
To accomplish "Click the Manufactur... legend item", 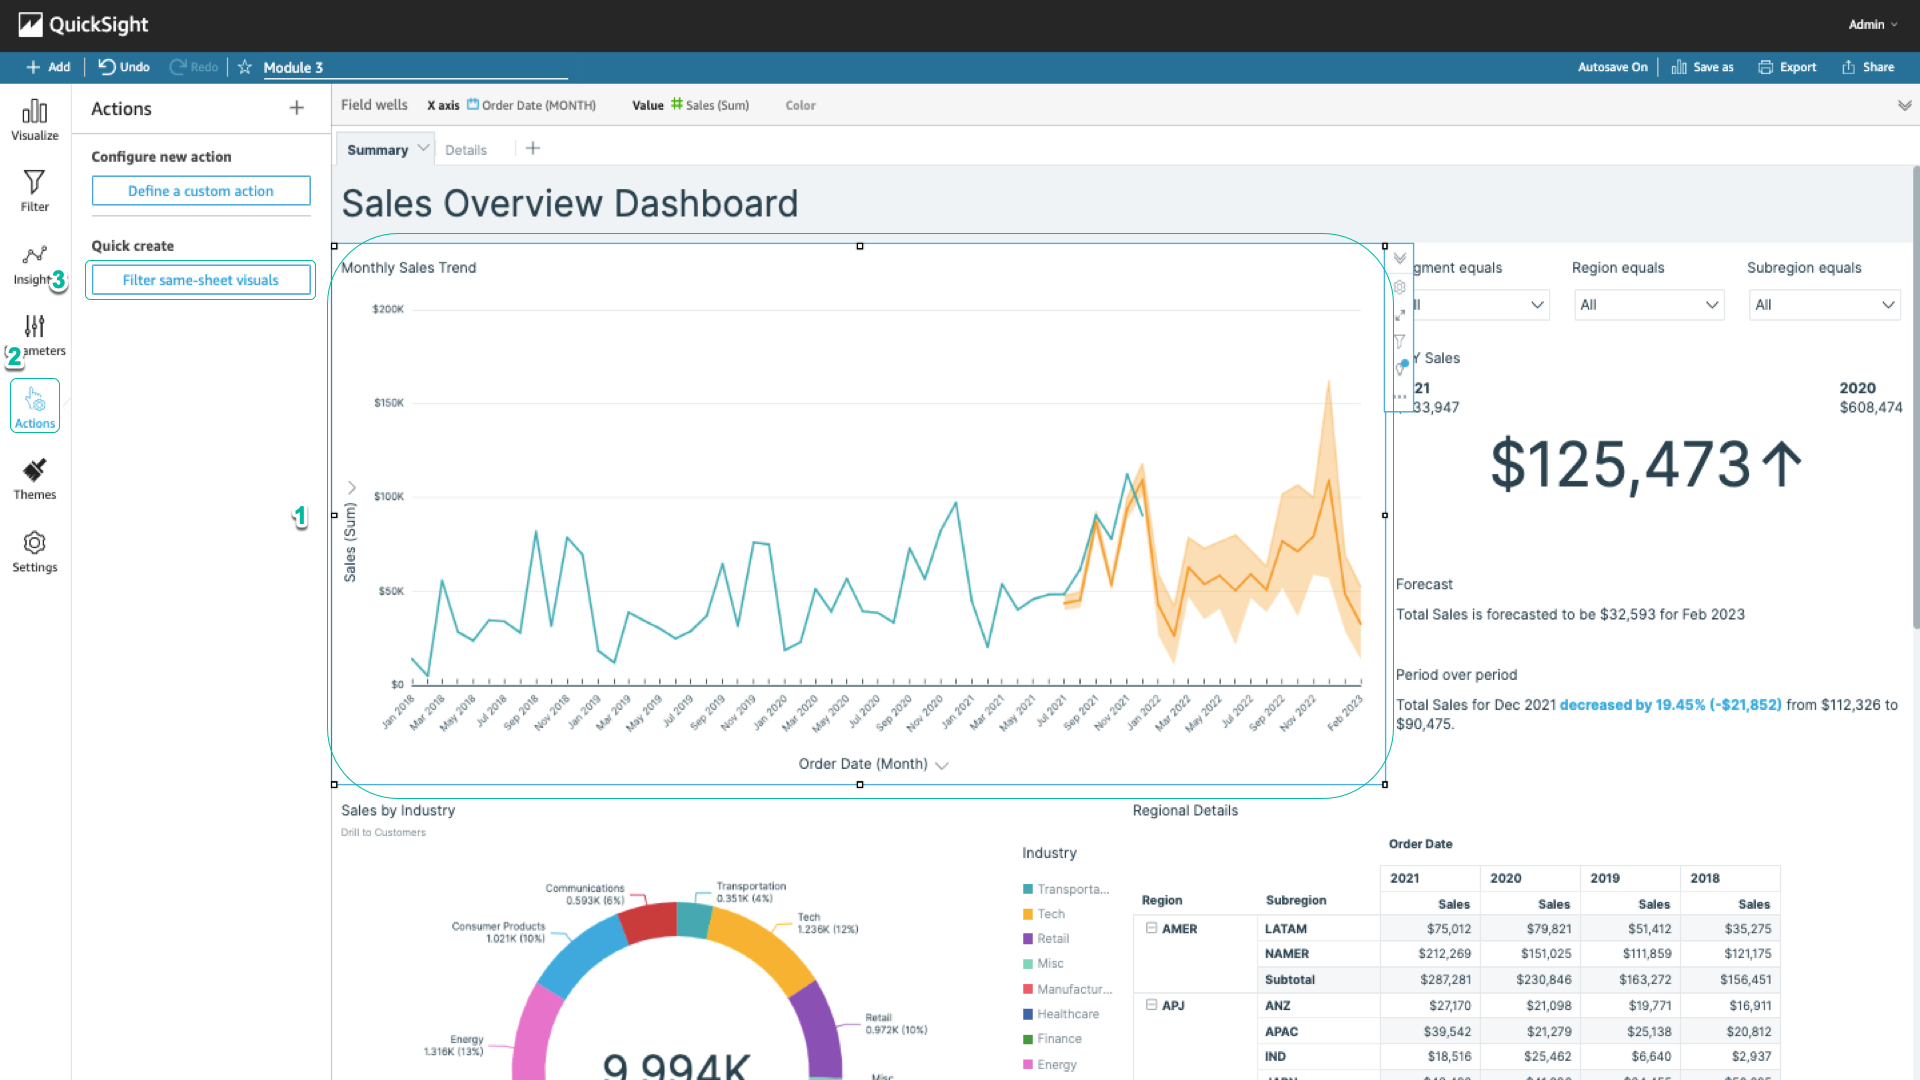I will pyautogui.click(x=1067, y=989).
